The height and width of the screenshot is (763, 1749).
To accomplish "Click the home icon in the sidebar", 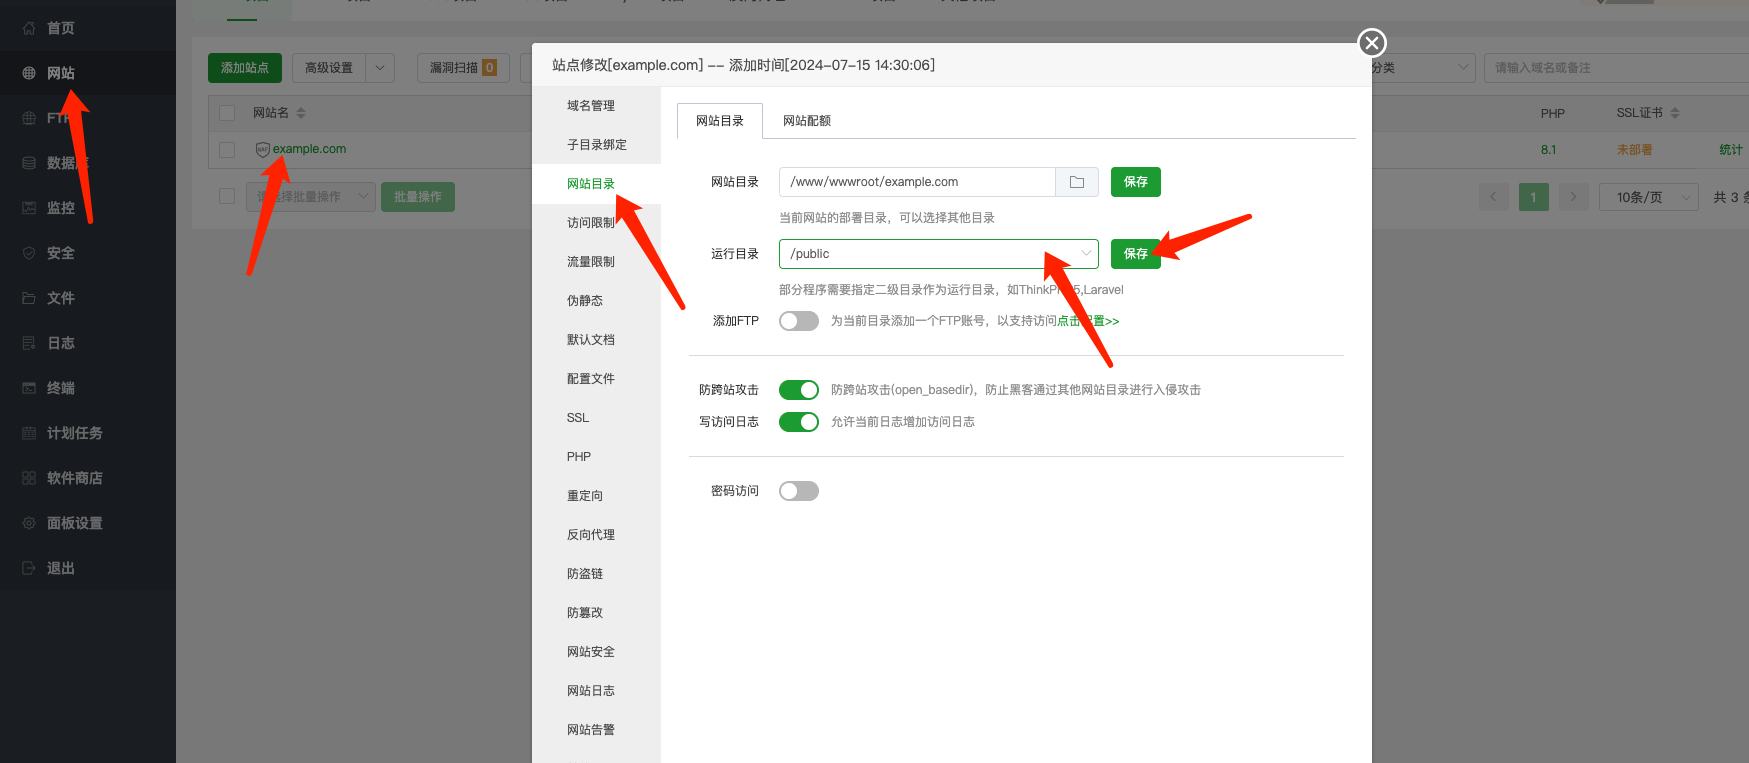I will (29, 28).
